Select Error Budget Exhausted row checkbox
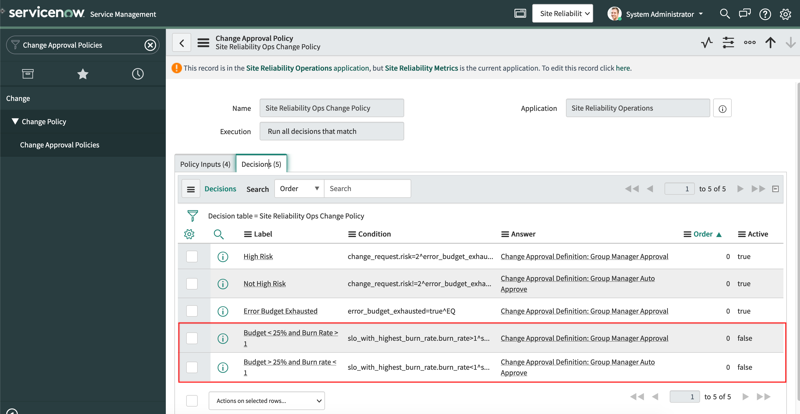 click(x=192, y=311)
